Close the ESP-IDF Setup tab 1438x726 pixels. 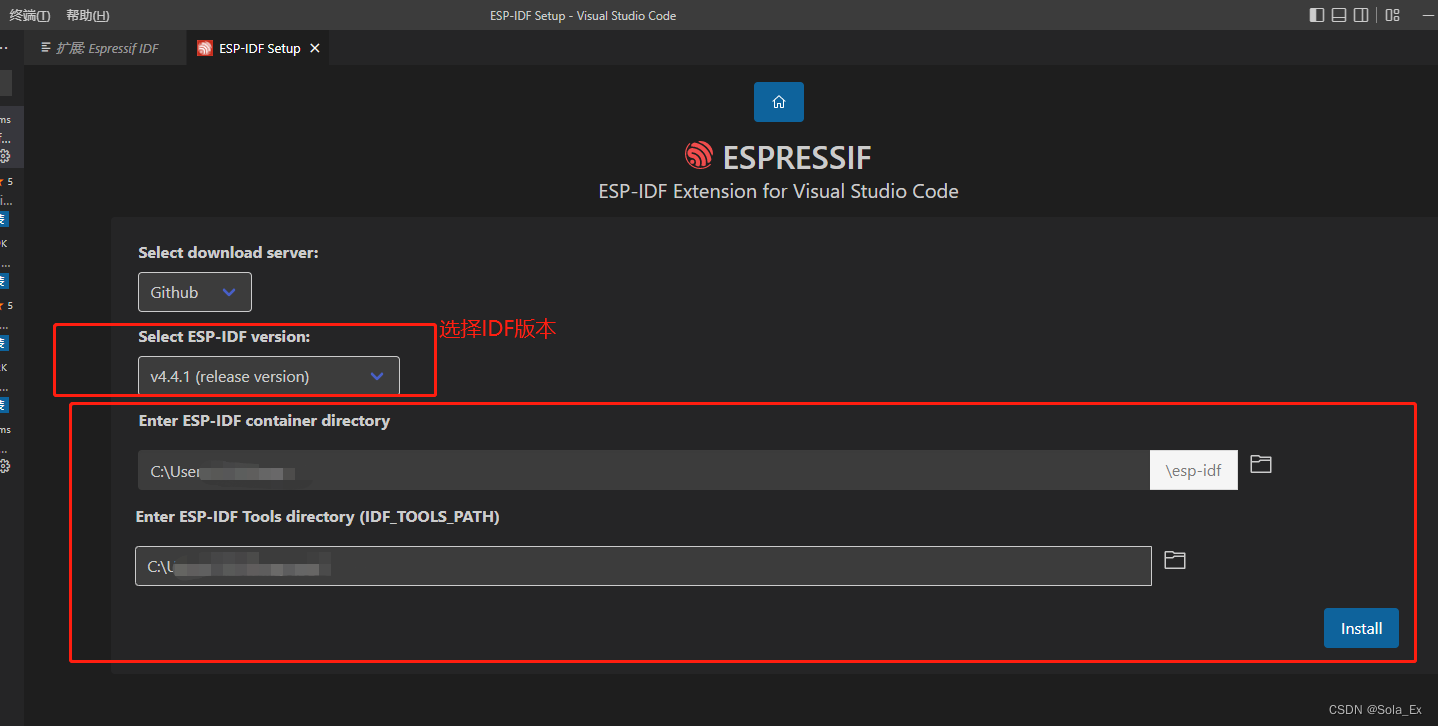click(315, 48)
